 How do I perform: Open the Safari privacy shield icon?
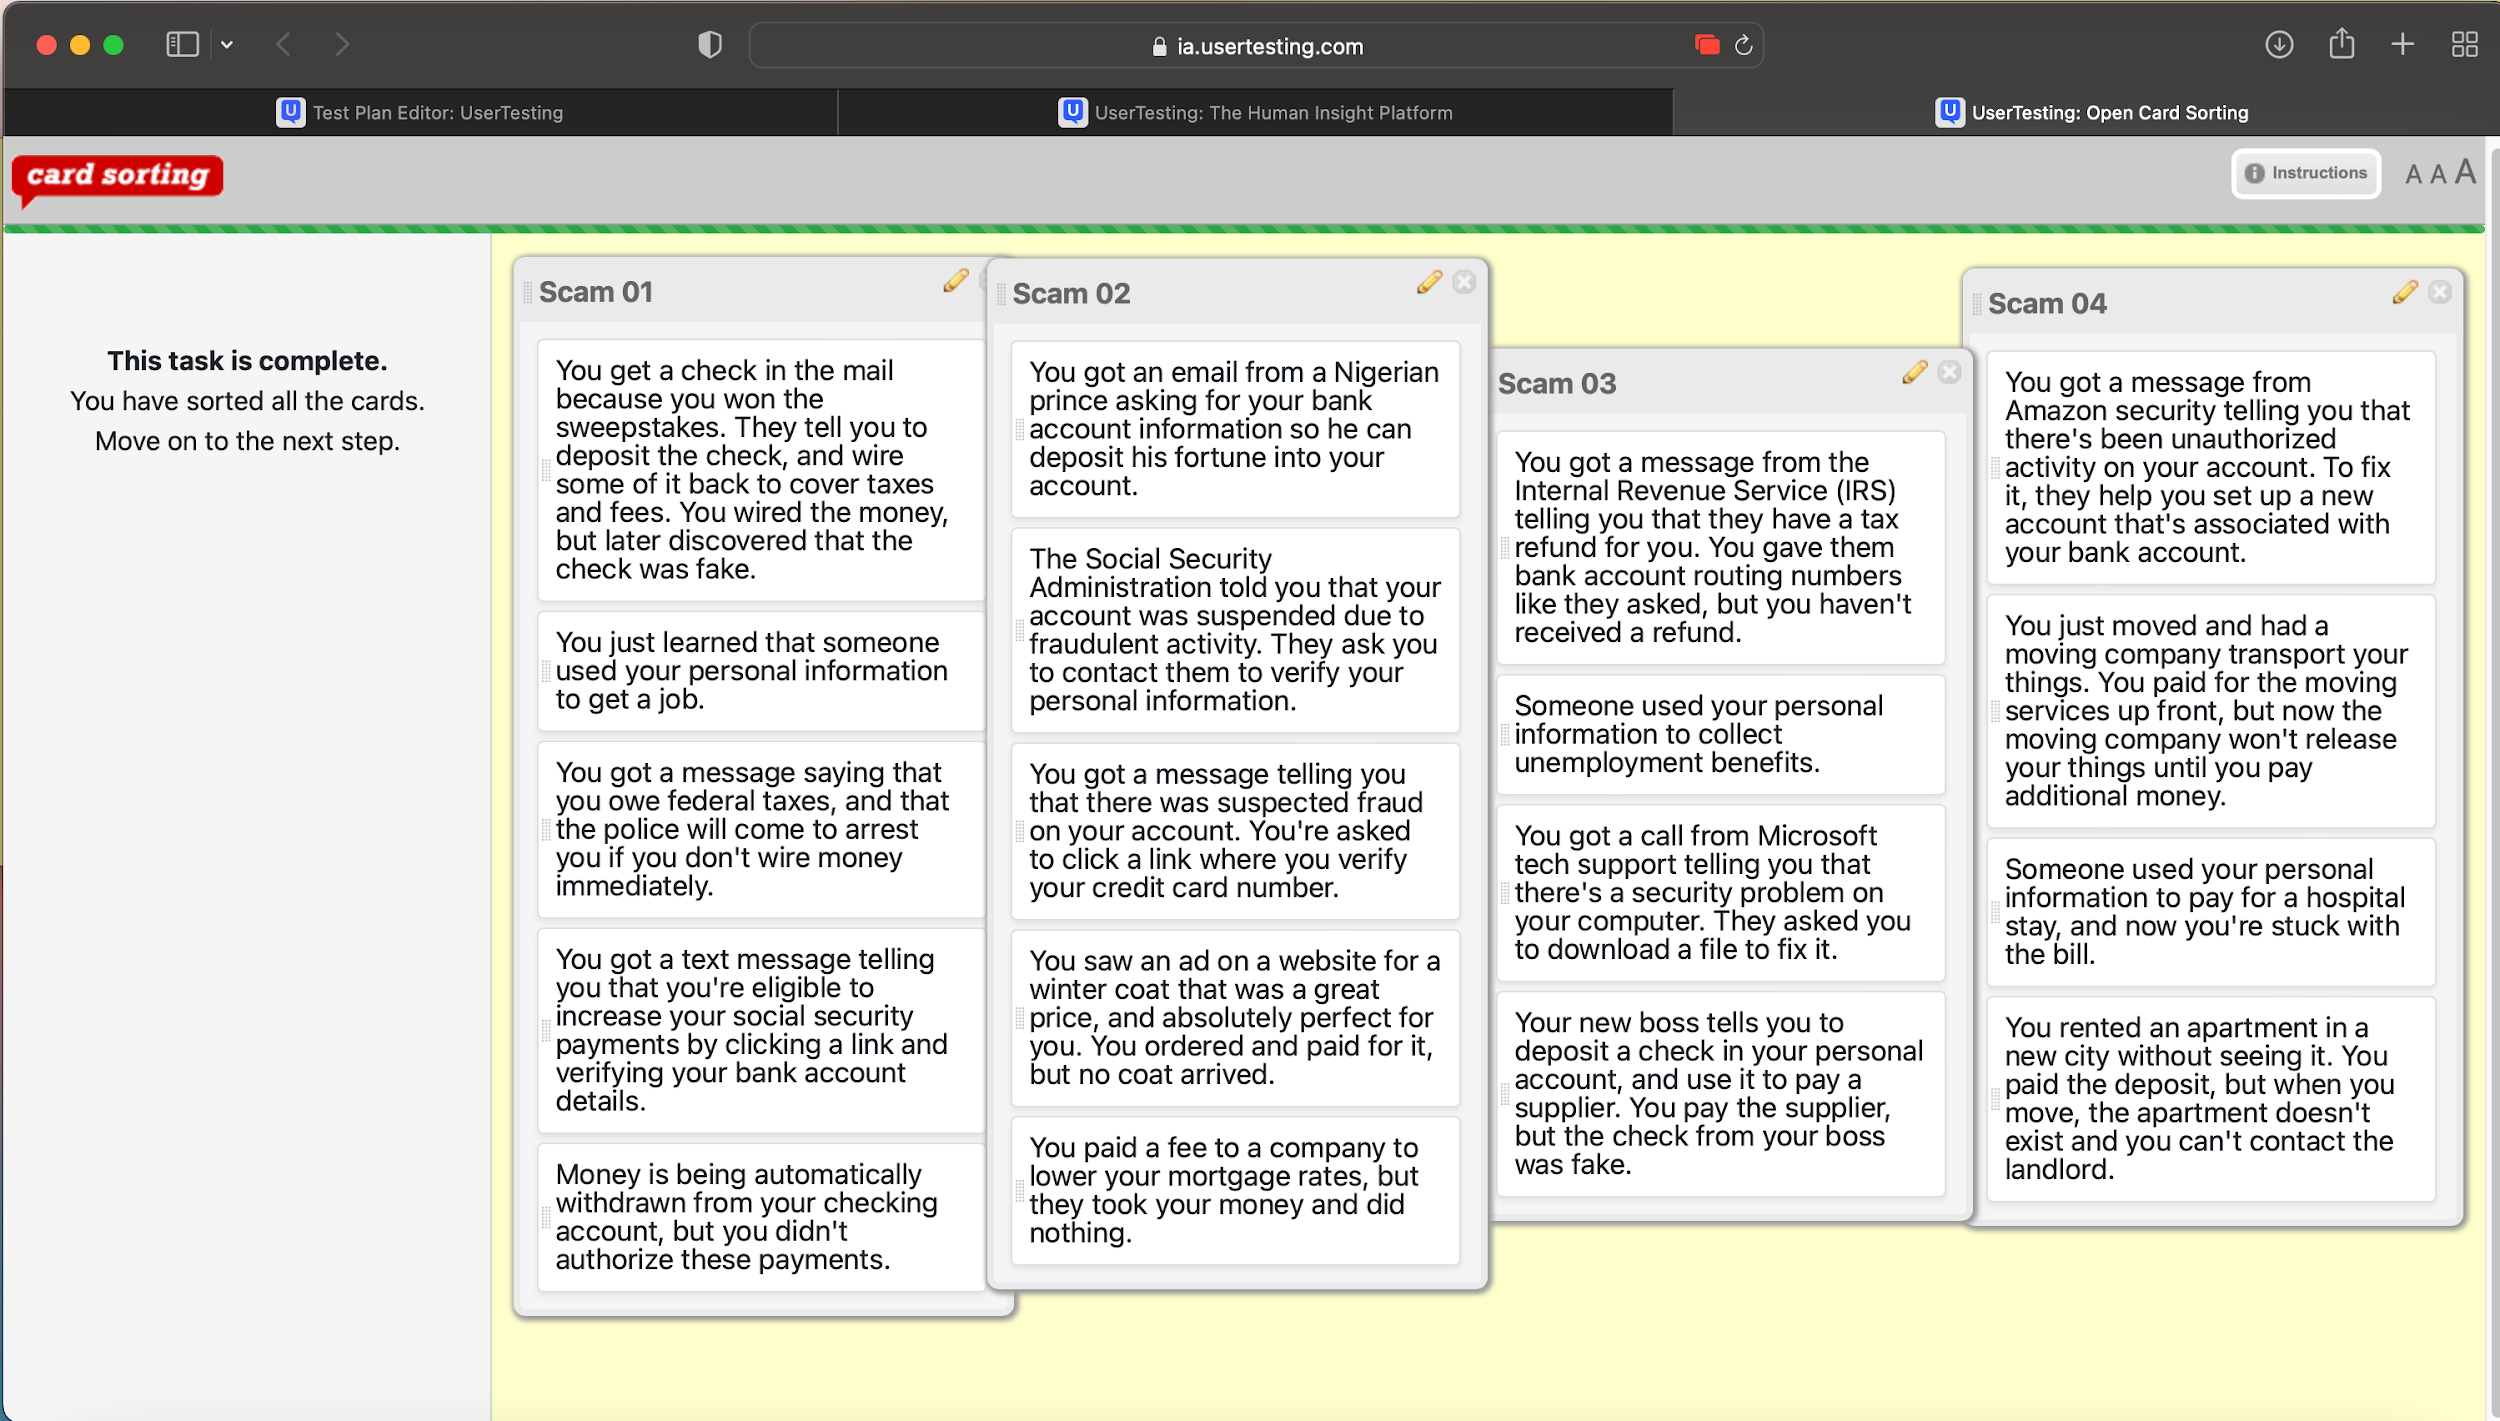click(x=710, y=45)
